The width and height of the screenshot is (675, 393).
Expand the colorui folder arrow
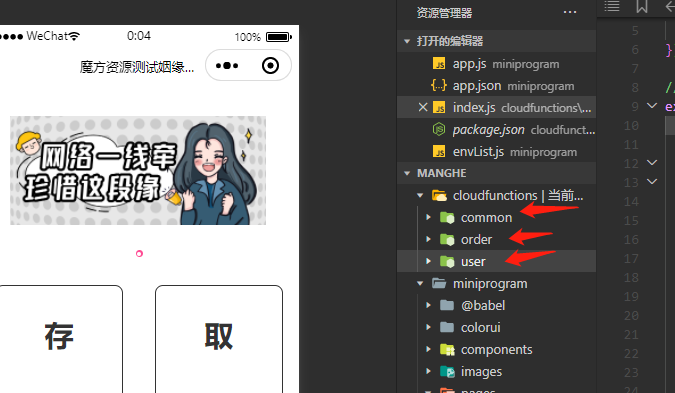point(428,327)
